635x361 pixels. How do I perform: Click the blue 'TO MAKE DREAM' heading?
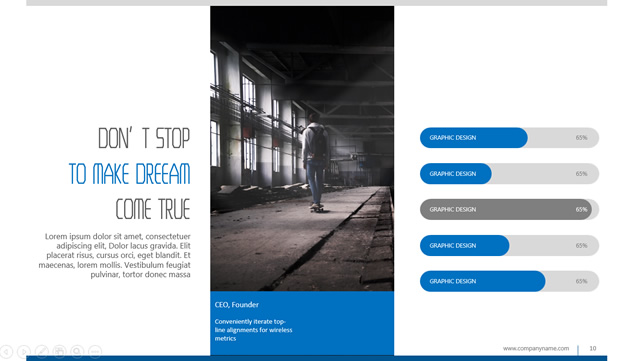pos(130,174)
